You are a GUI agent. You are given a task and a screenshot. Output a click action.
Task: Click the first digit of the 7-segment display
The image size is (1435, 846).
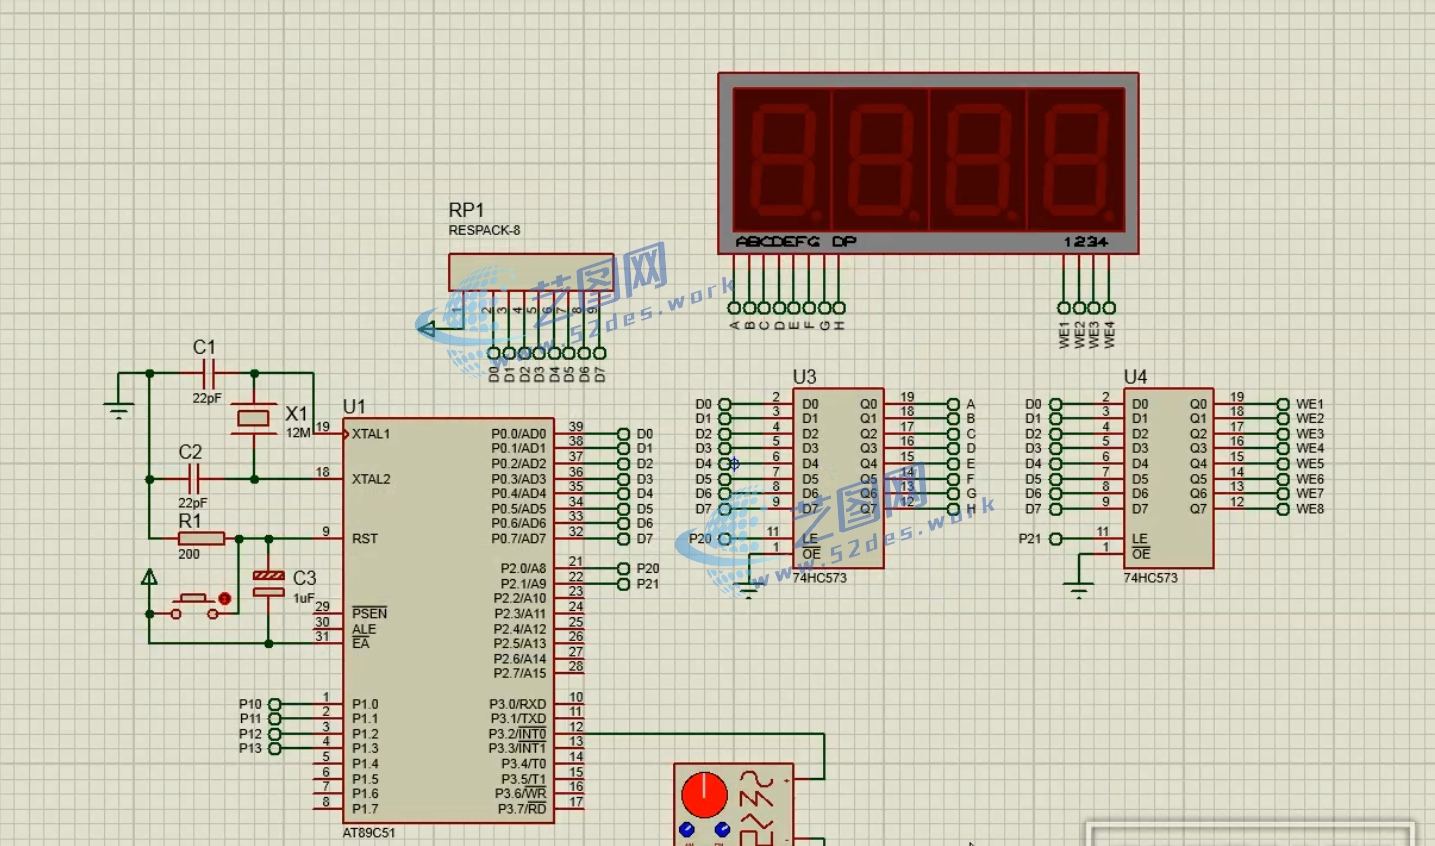coord(782,160)
